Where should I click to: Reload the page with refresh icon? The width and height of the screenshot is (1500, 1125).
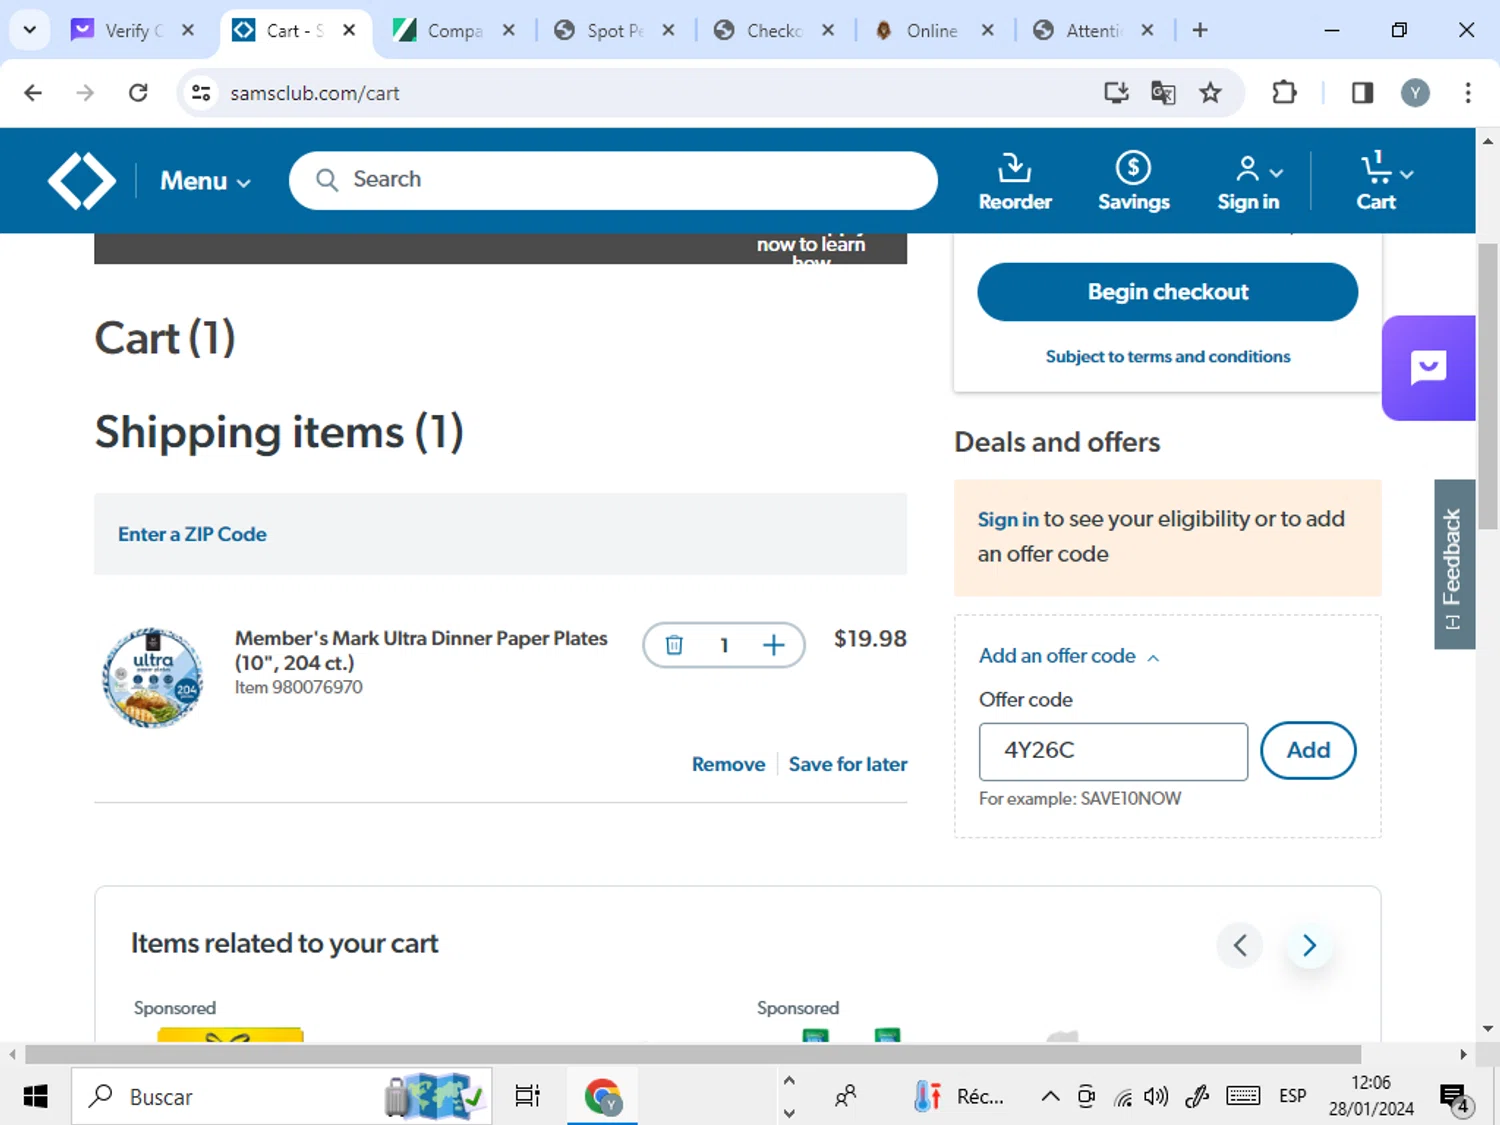(x=138, y=93)
